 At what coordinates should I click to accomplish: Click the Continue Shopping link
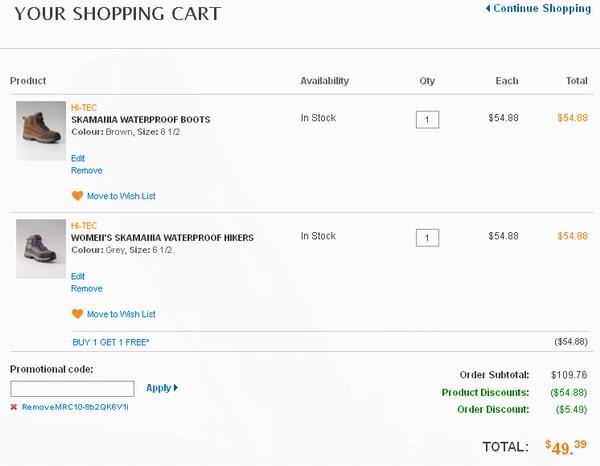click(x=542, y=8)
